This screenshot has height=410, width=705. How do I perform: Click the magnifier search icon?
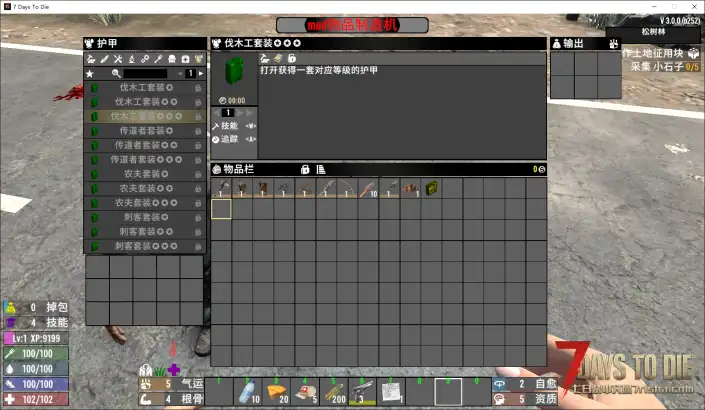point(116,74)
